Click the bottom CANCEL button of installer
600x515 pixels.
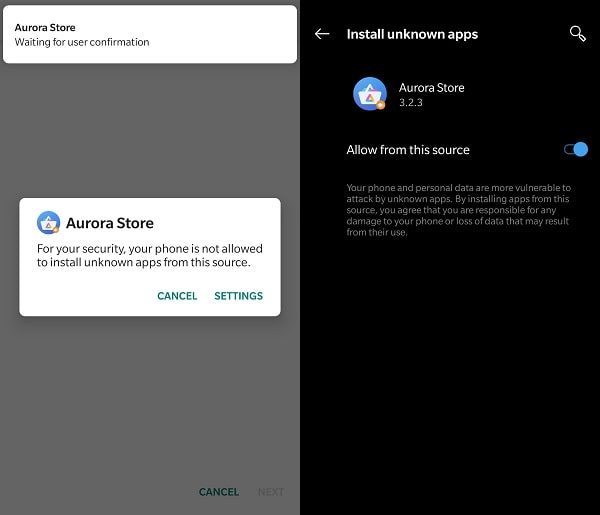219,492
